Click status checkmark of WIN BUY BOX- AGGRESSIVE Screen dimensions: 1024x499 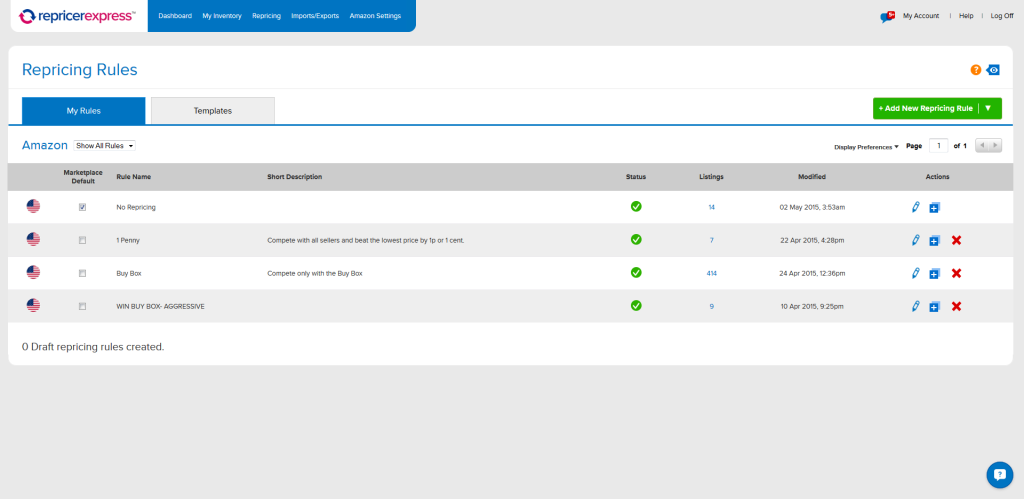pyautogui.click(x=635, y=305)
